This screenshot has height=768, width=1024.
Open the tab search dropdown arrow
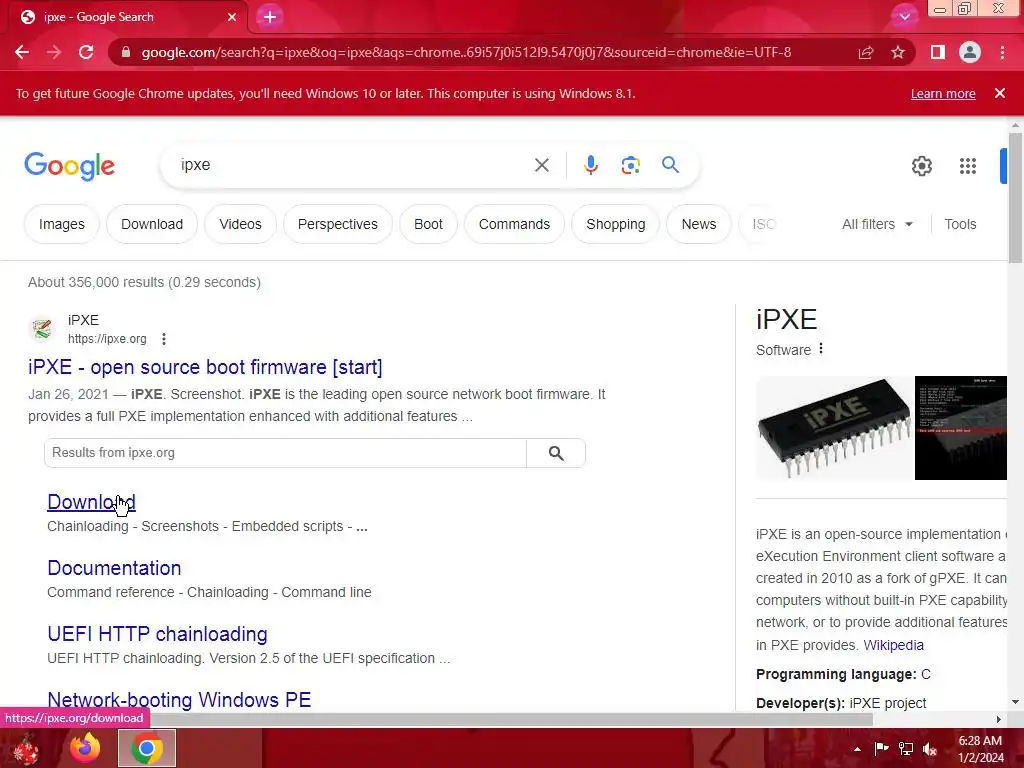tap(904, 17)
